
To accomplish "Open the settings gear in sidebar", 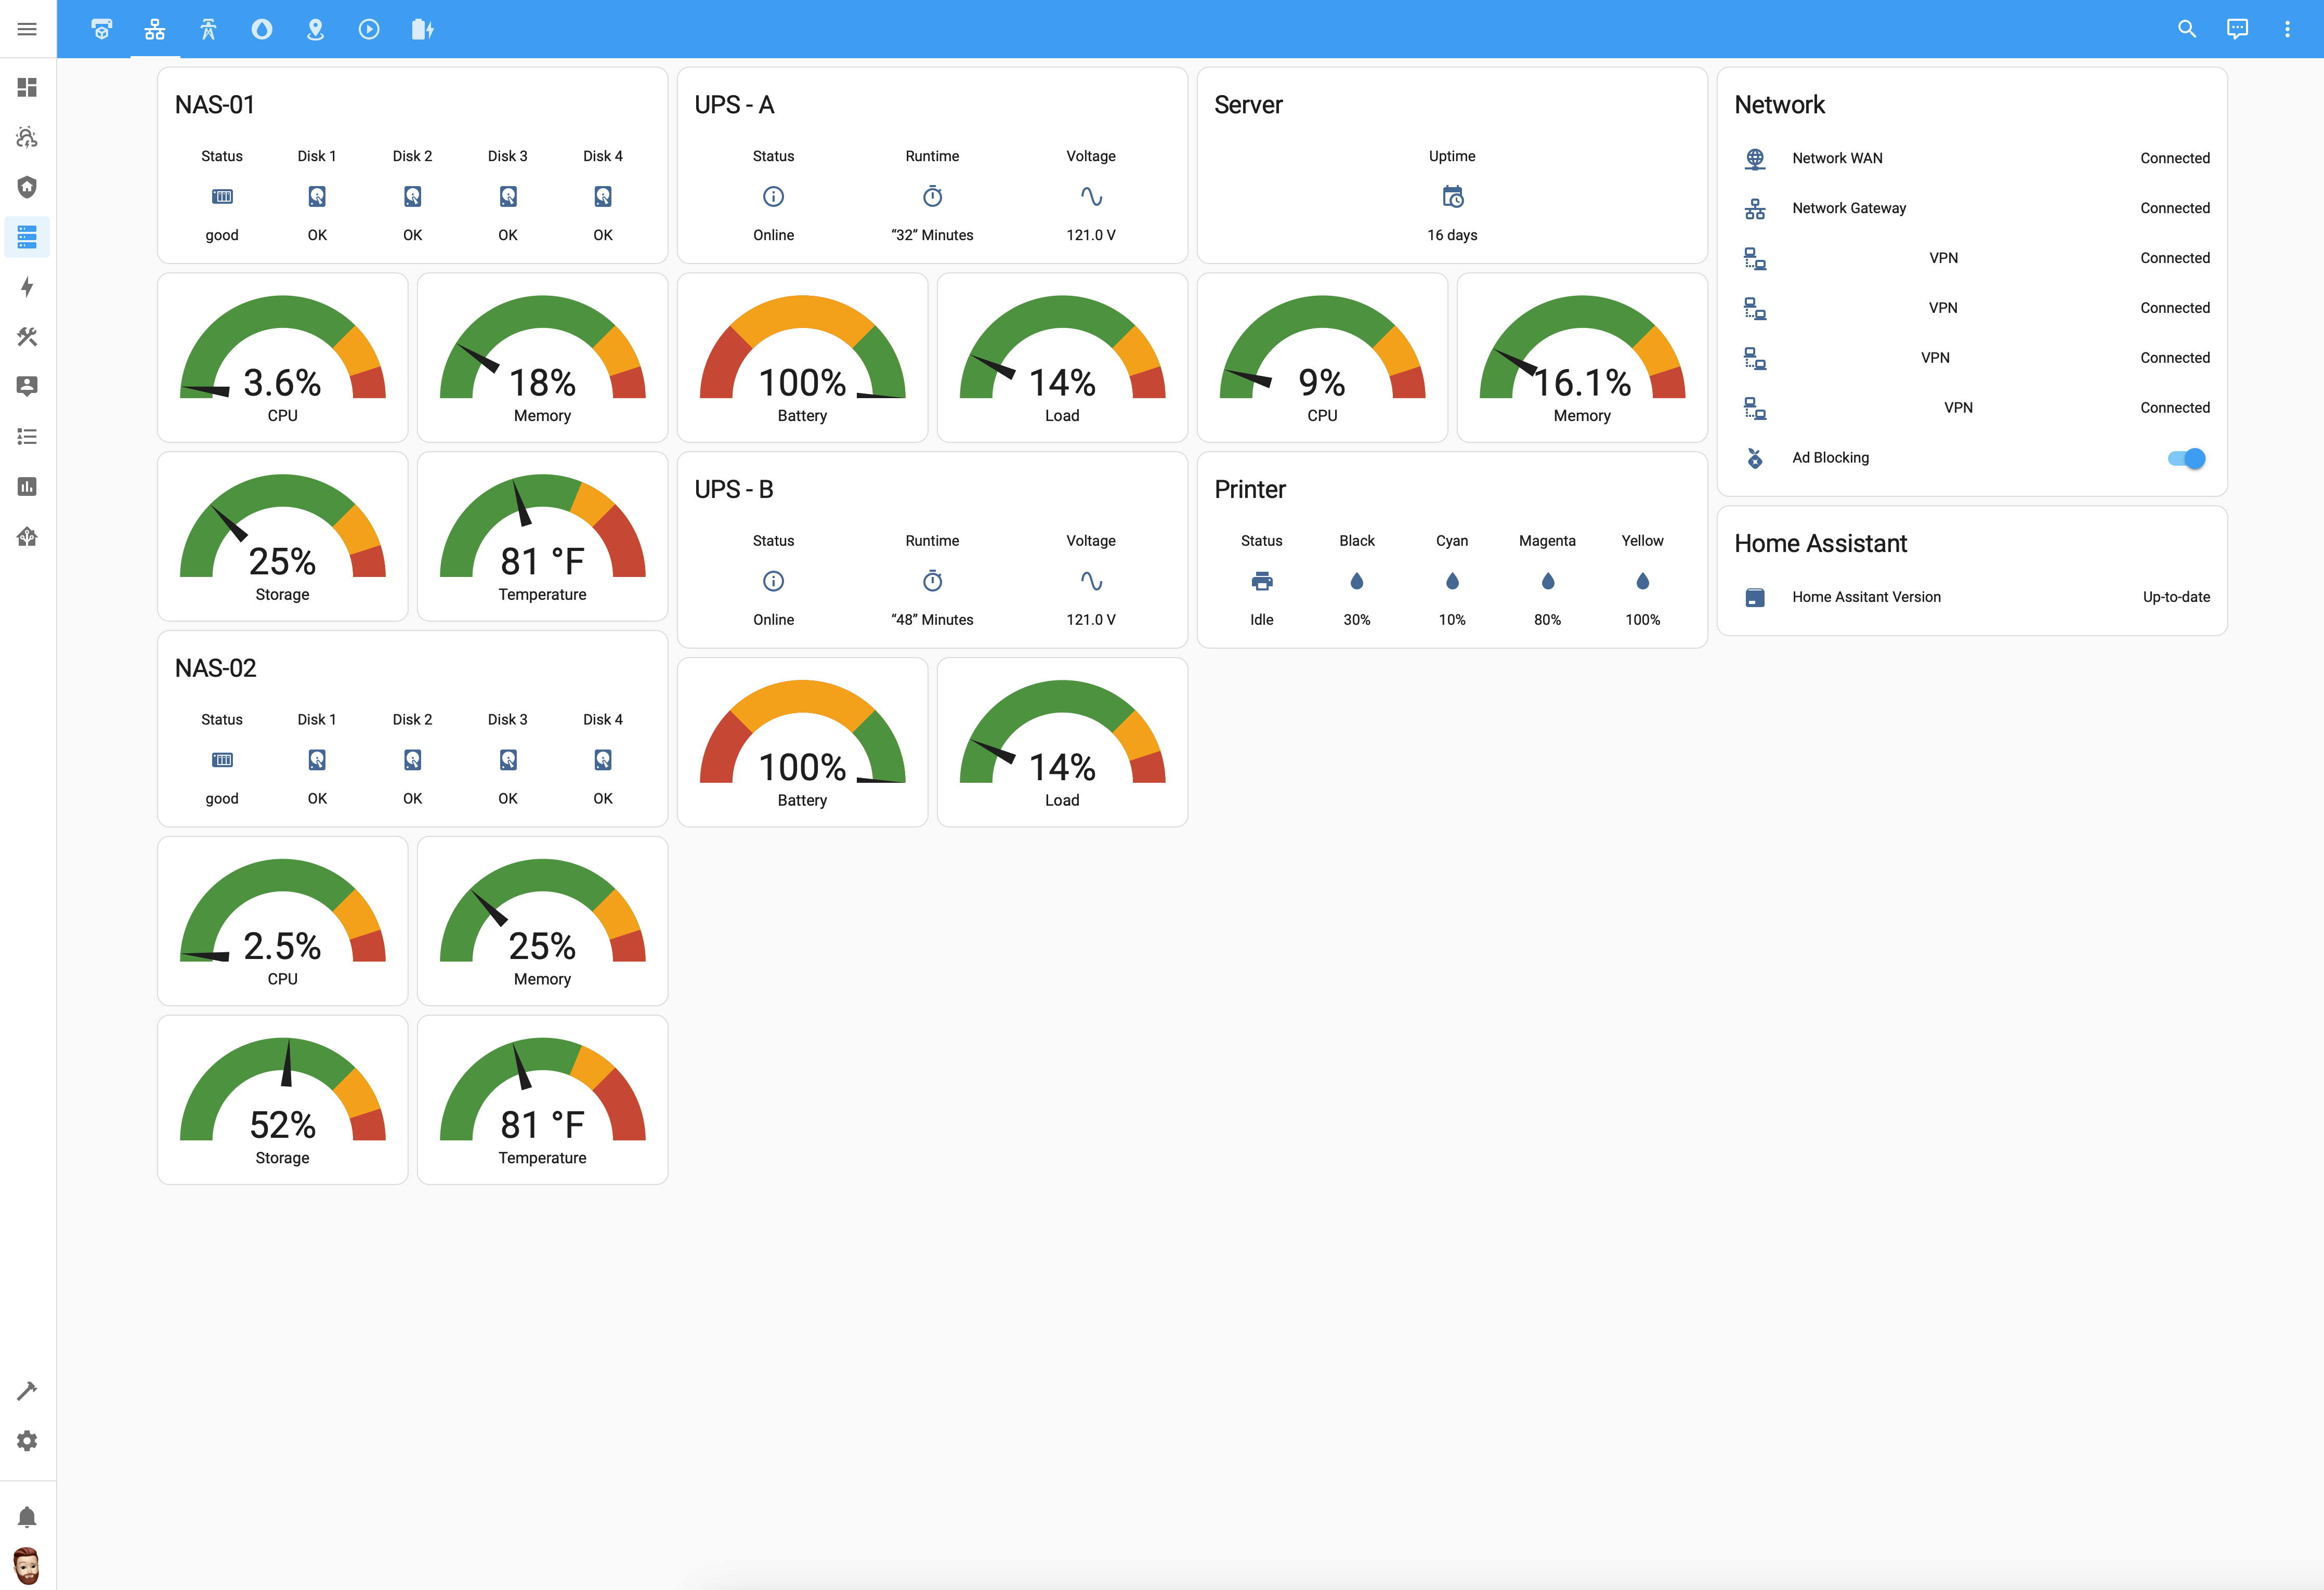I will tap(27, 1441).
